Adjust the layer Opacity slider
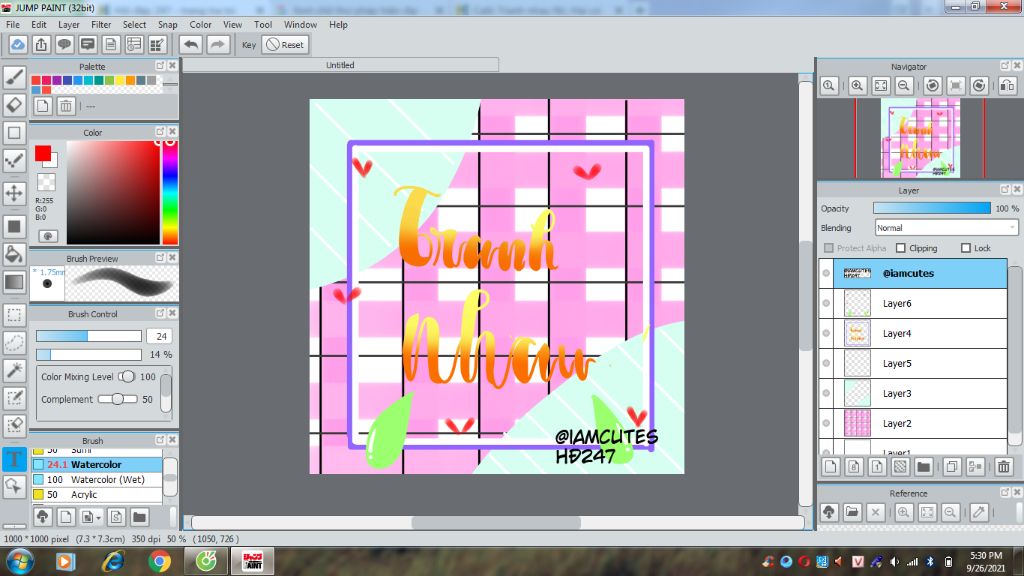The image size is (1024, 576). pos(932,208)
